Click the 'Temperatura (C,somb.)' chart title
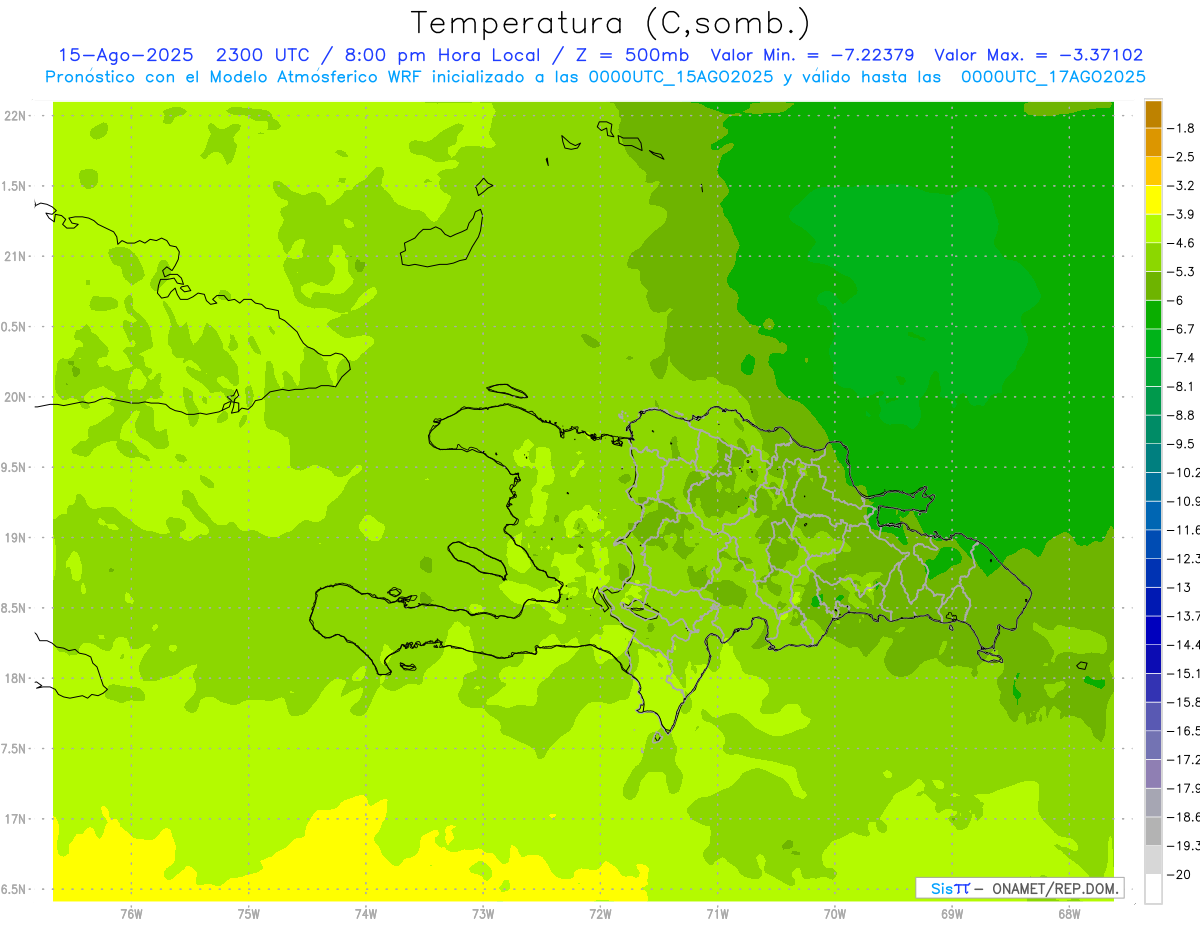Image resolution: width=1200 pixels, height=927 pixels. coord(611,23)
